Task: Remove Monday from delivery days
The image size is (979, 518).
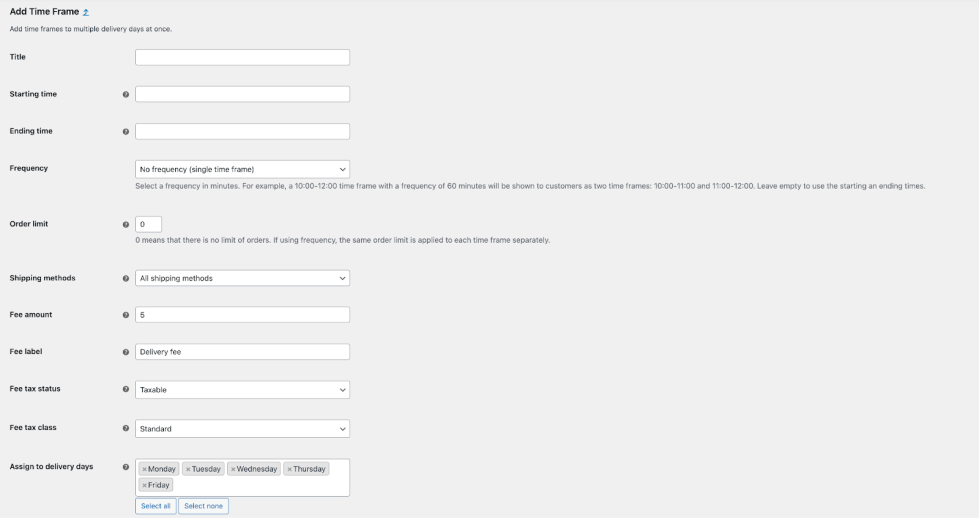Action: tap(144, 469)
